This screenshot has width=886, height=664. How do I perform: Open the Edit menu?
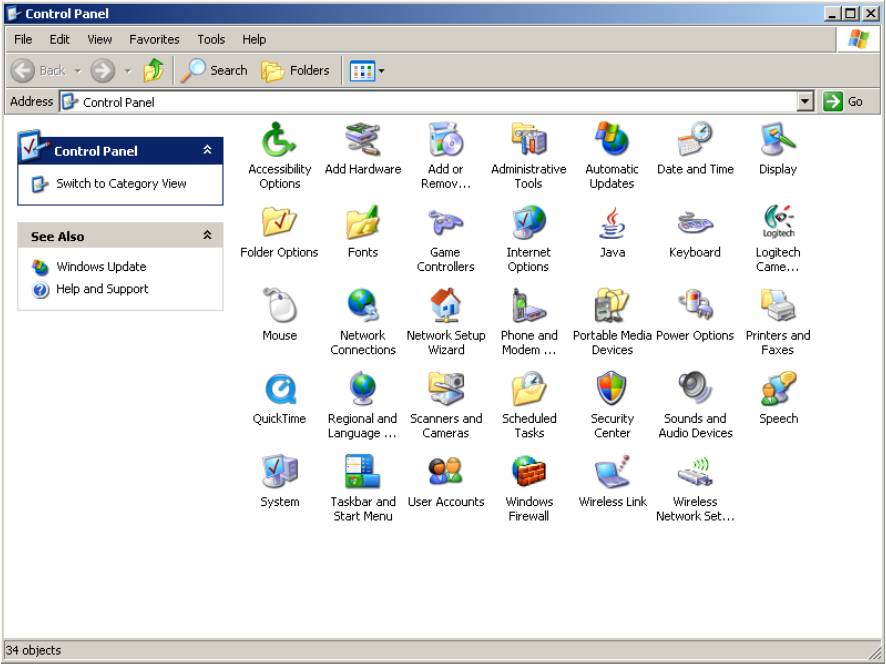click(x=59, y=40)
